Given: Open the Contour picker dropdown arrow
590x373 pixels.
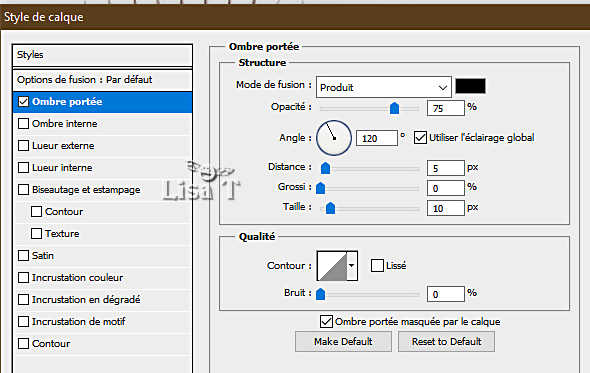Looking at the screenshot, I should tap(351, 266).
